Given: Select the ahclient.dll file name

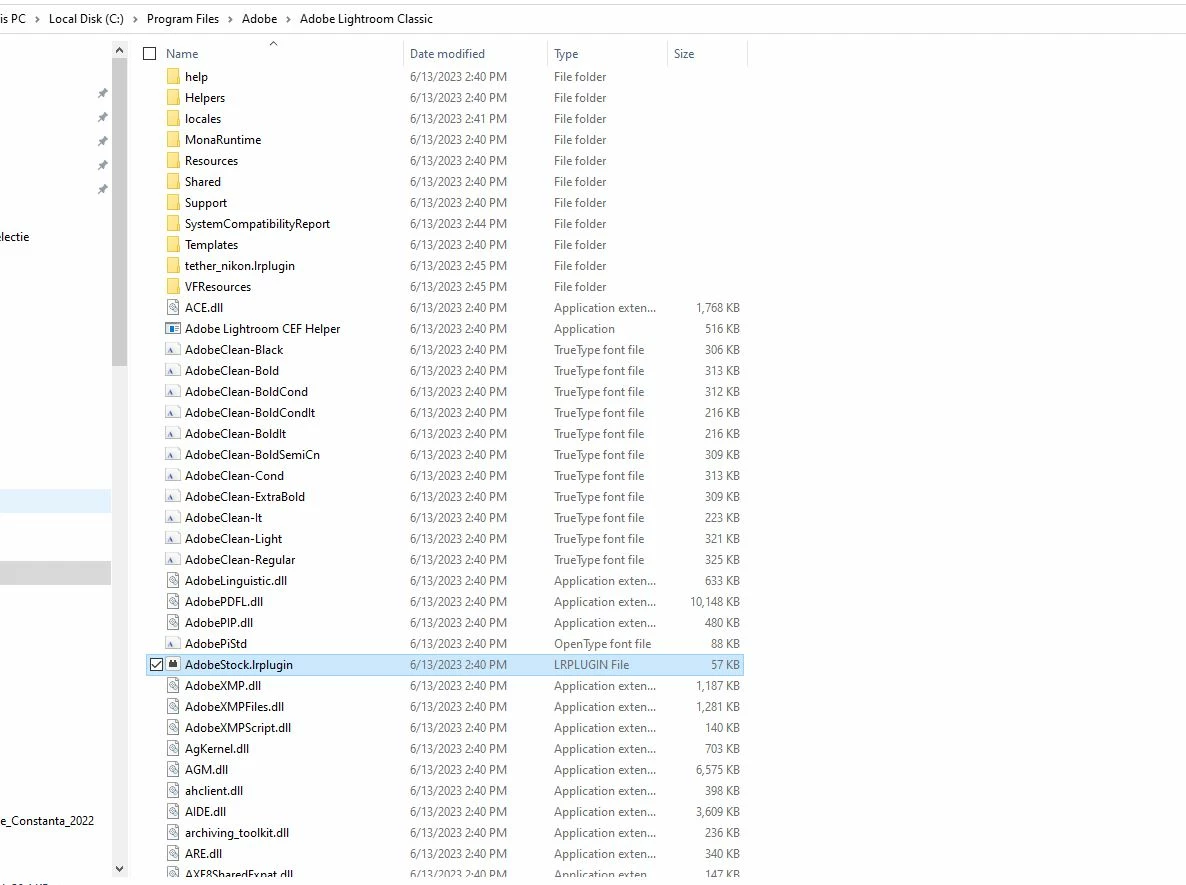Looking at the screenshot, I should pyautogui.click(x=214, y=790).
